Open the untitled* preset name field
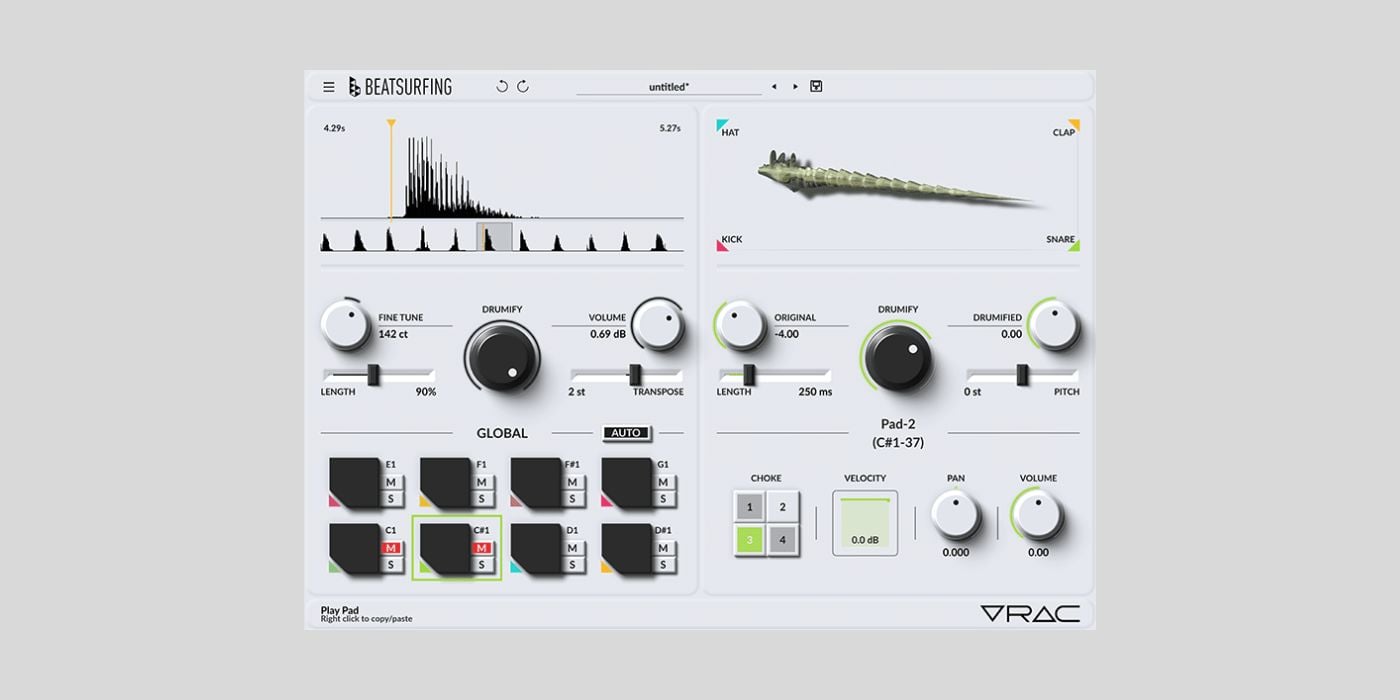The image size is (1400, 700). point(669,87)
